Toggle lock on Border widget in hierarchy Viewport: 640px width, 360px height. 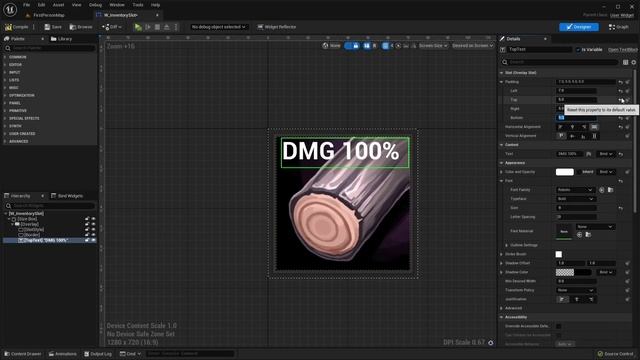87,235
